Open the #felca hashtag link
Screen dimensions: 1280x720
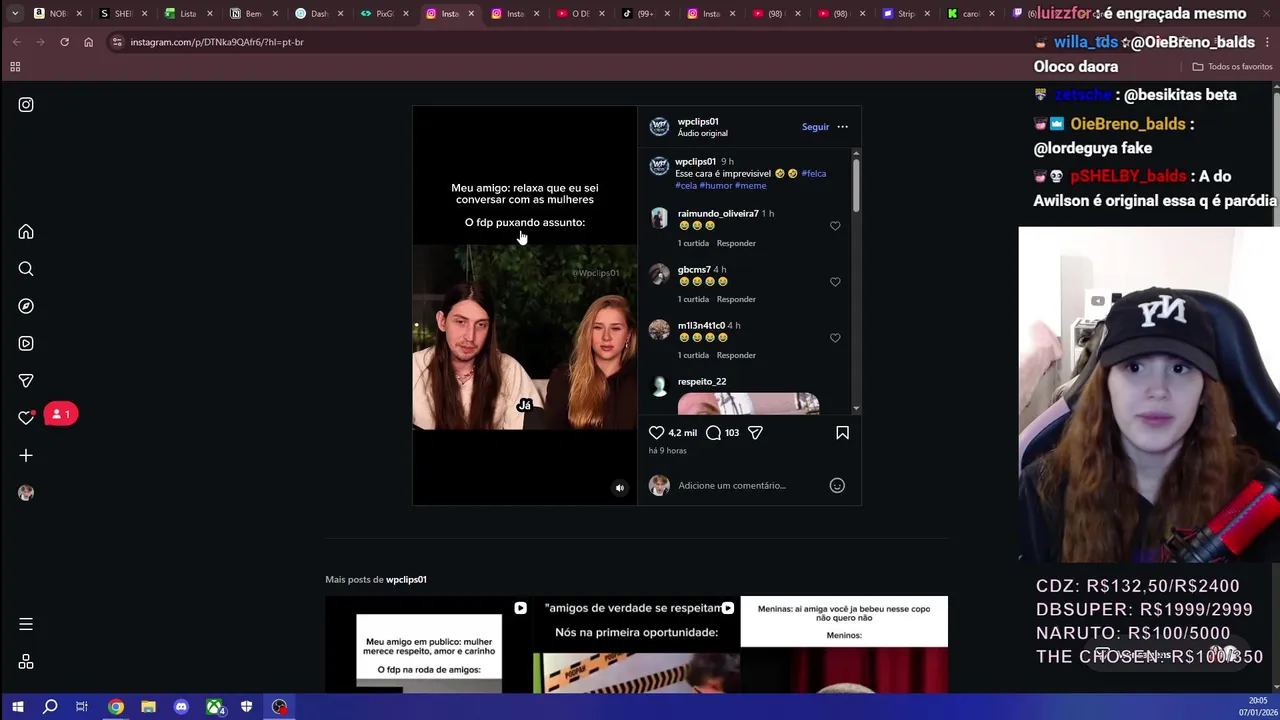click(x=813, y=174)
